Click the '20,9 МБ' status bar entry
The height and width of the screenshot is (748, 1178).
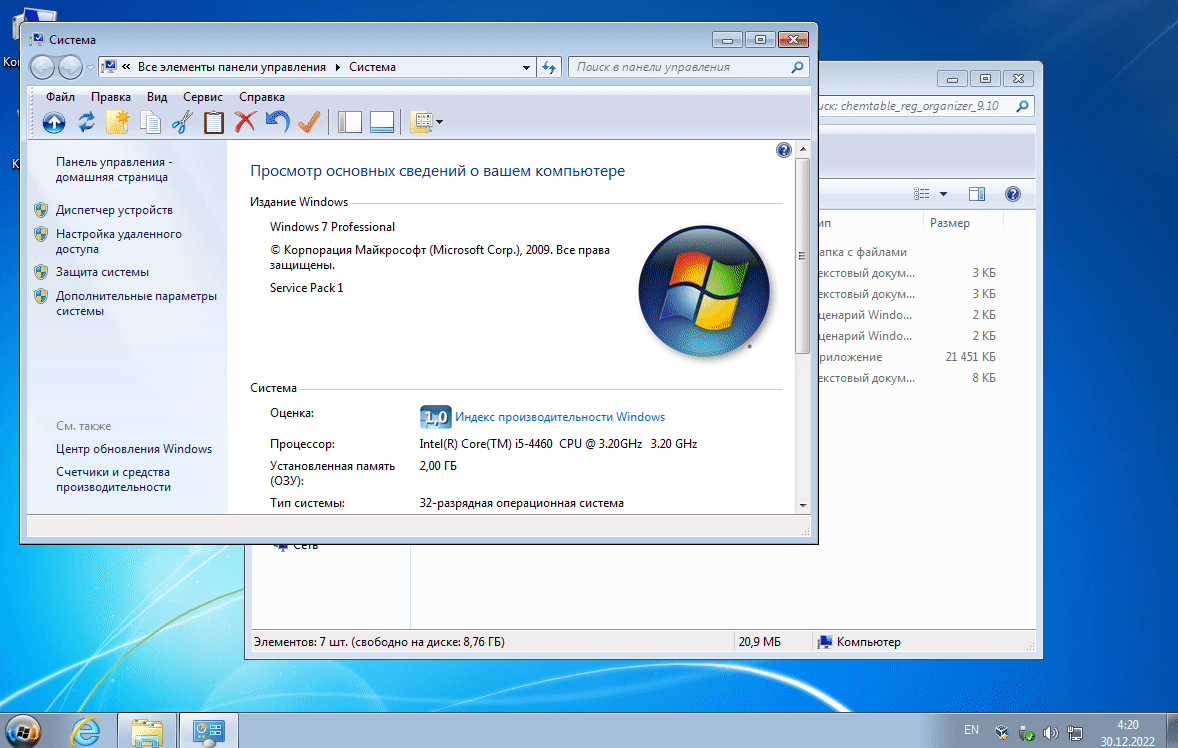(760, 642)
